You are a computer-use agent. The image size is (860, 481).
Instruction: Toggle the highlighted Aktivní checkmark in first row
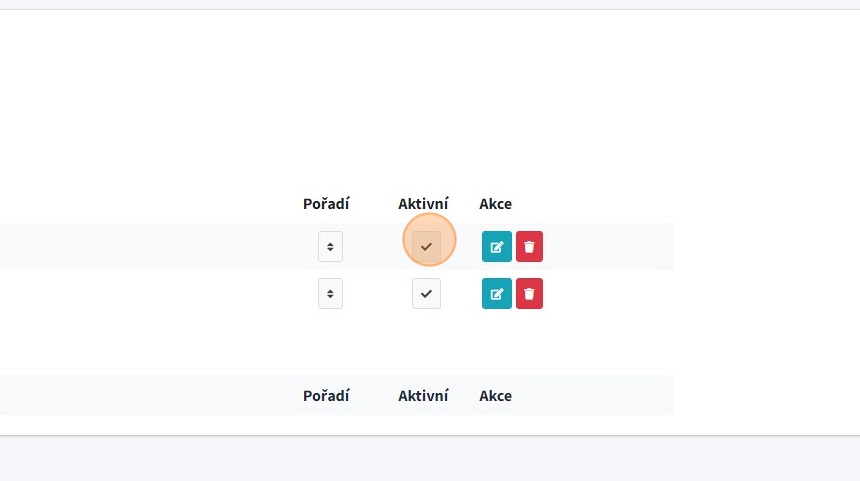[426, 246]
